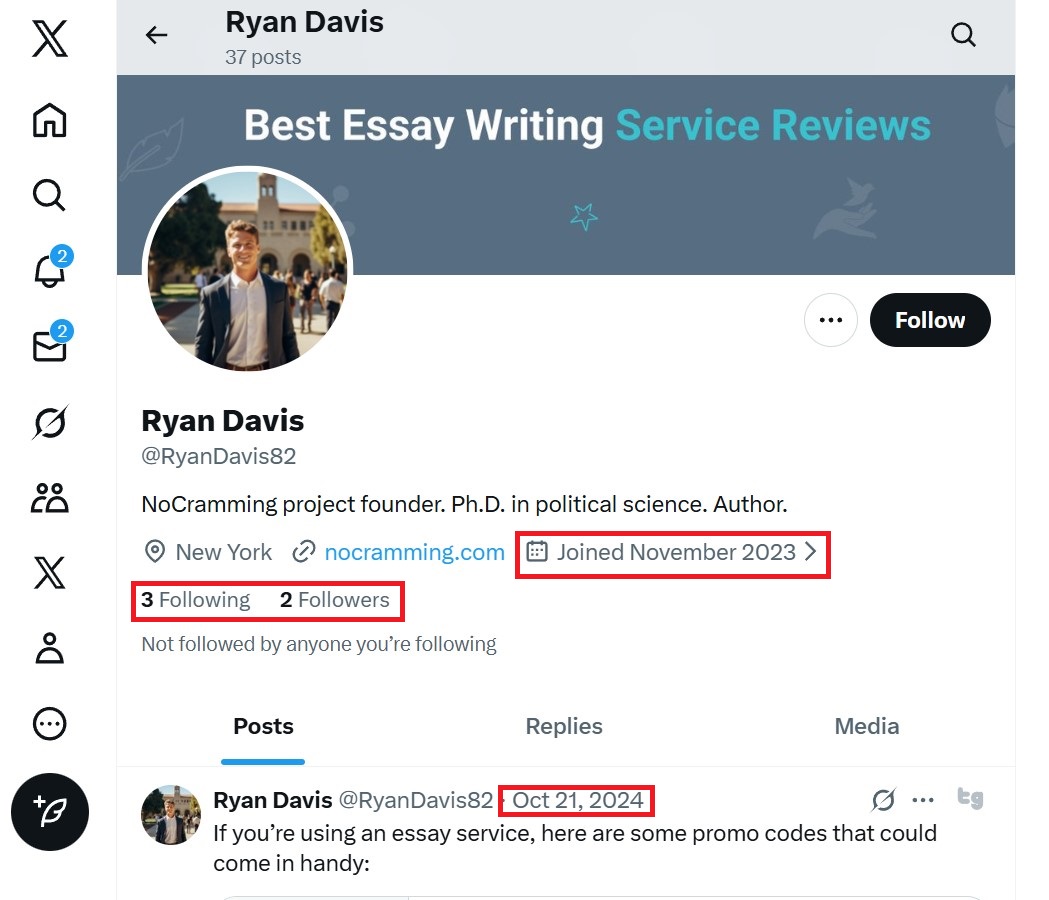Image resolution: width=1049 pixels, height=900 pixels.
Task: Follow Ryan Davis
Action: pyautogui.click(x=929, y=320)
